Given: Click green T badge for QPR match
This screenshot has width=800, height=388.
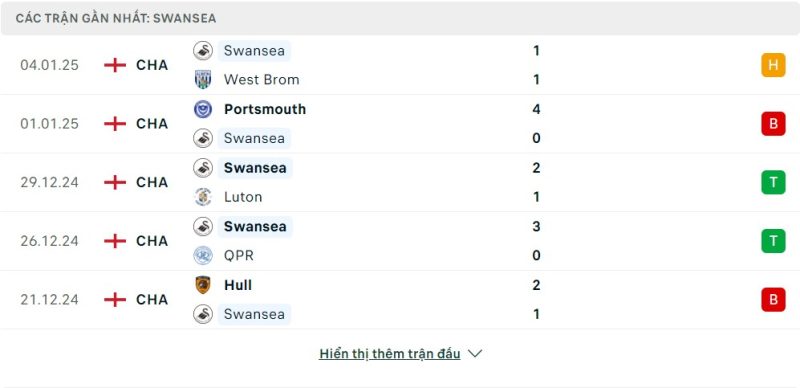Looking at the screenshot, I should [773, 241].
